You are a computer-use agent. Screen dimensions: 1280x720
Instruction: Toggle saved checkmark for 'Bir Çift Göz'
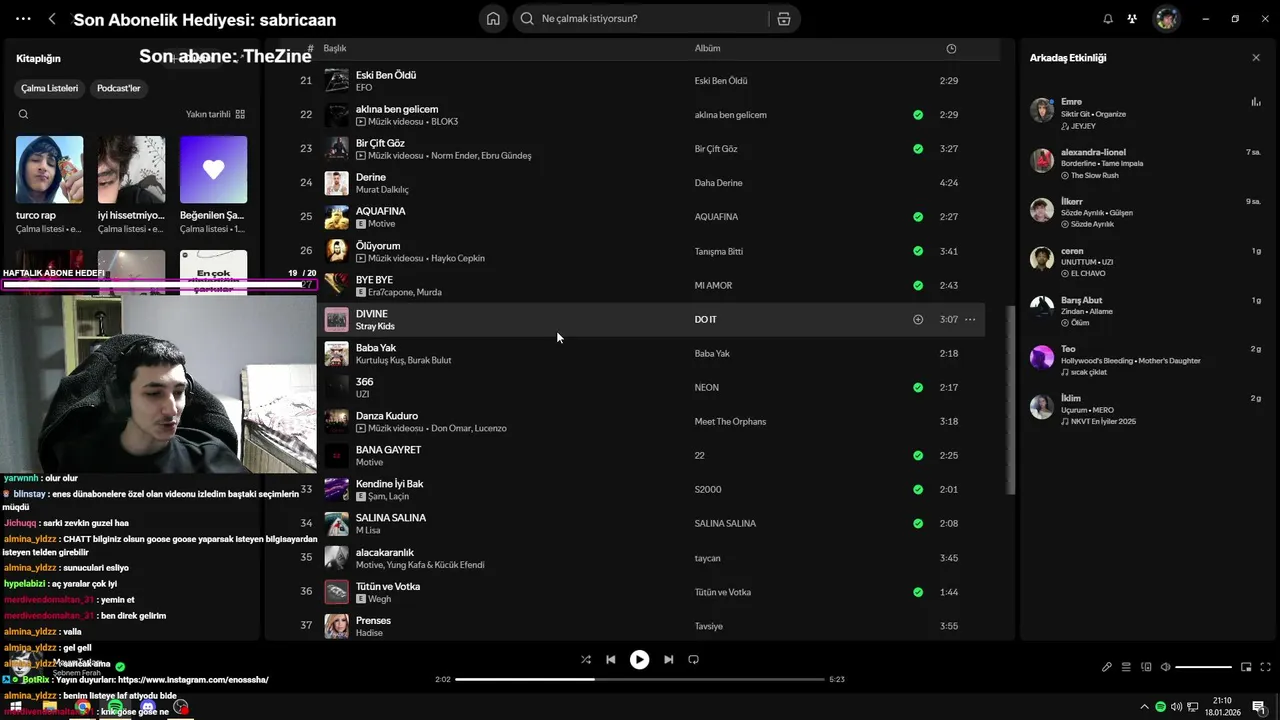point(918,149)
